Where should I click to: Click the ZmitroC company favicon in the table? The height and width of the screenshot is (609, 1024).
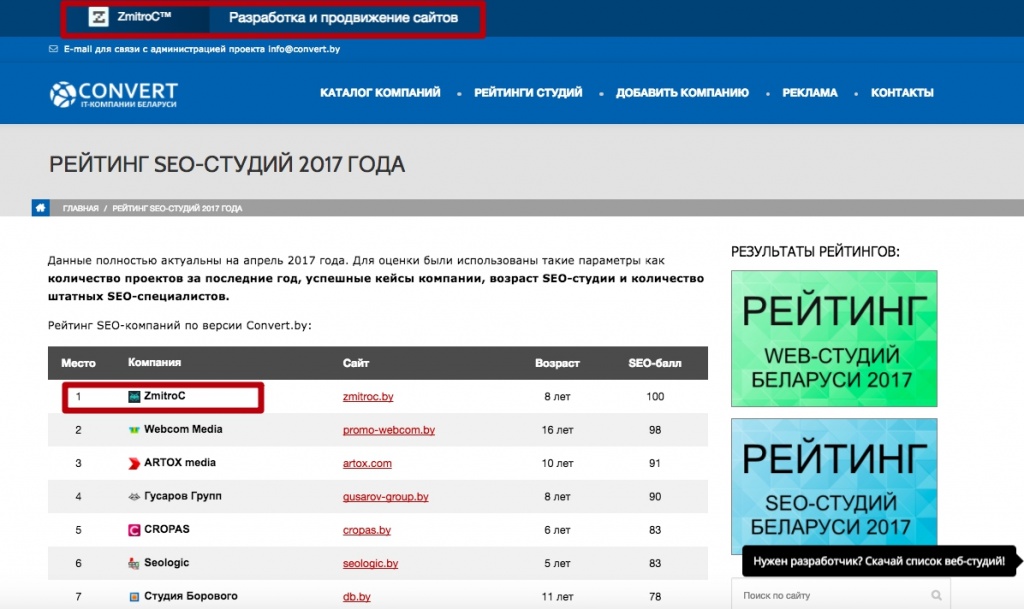(x=134, y=396)
